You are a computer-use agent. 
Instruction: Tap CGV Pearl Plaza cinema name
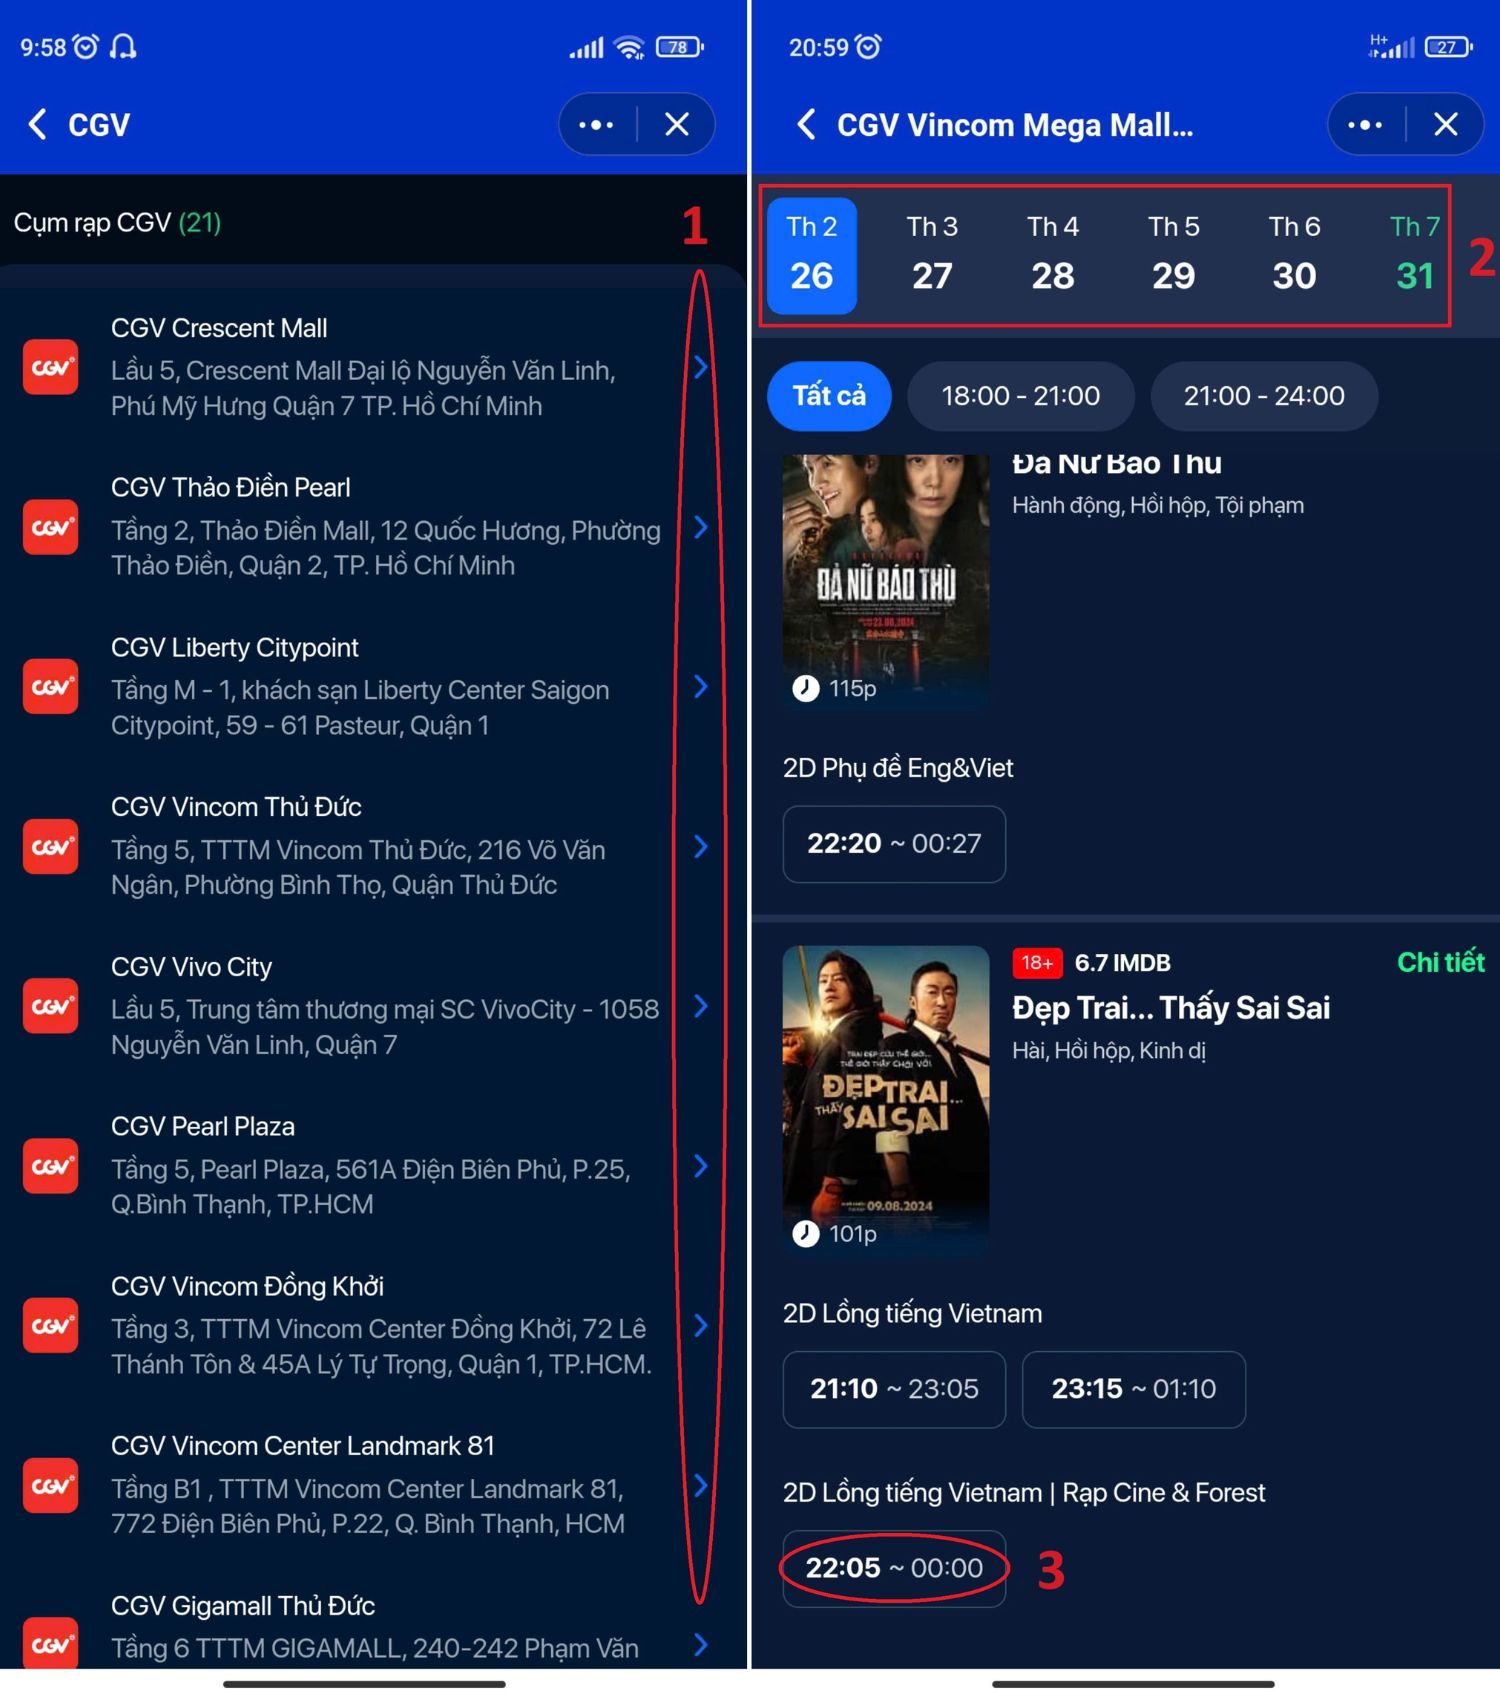pyautogui.click(x=203, y=1127)
